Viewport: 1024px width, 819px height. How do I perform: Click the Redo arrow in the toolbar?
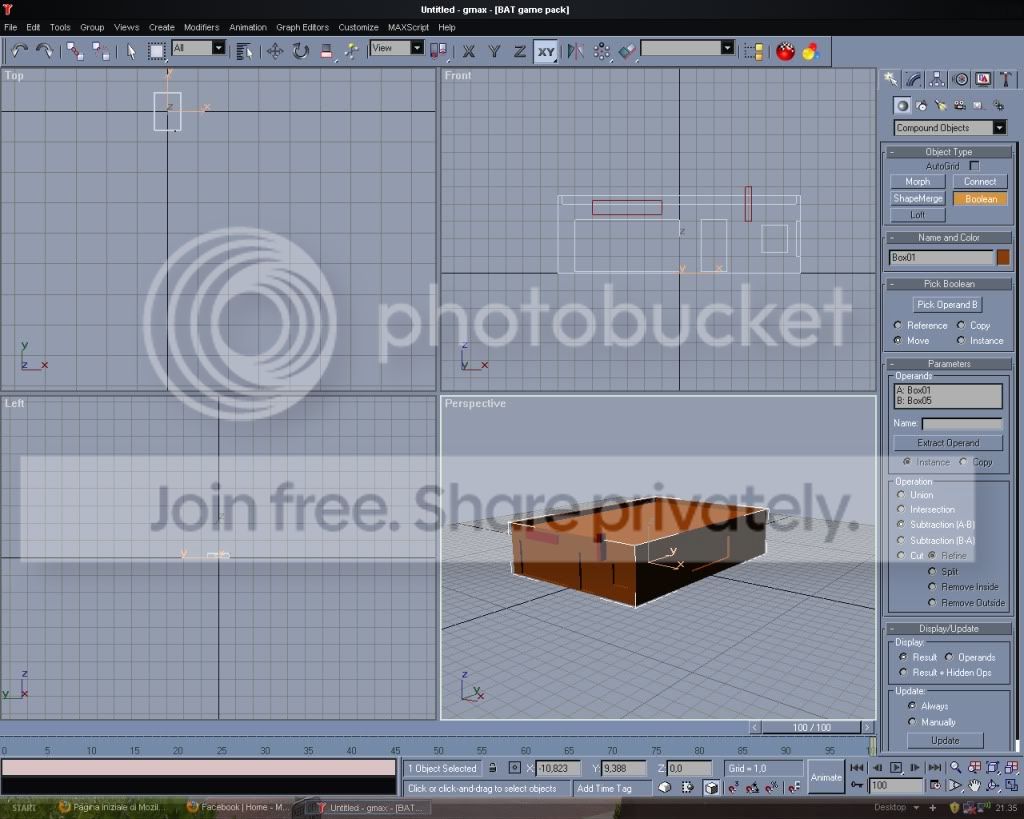point(44,51)
